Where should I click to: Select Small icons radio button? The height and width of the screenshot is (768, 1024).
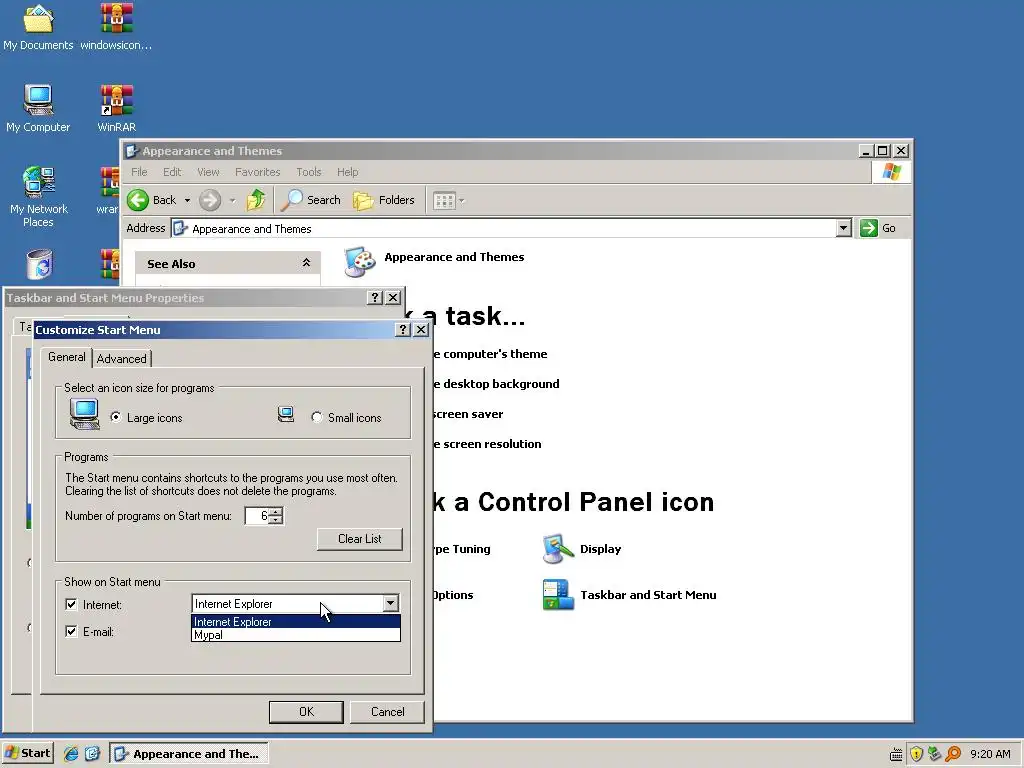tap(317, 417)
